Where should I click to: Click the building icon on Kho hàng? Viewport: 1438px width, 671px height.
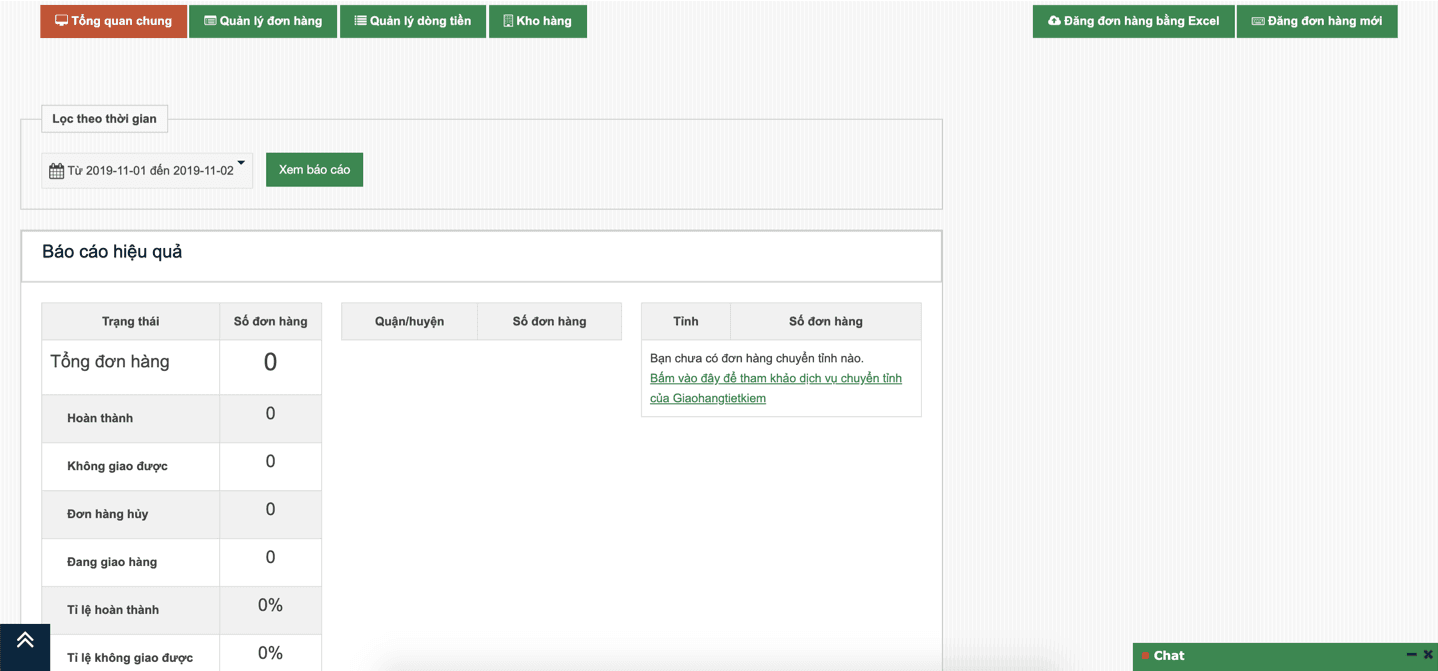[x=508, y=21]
